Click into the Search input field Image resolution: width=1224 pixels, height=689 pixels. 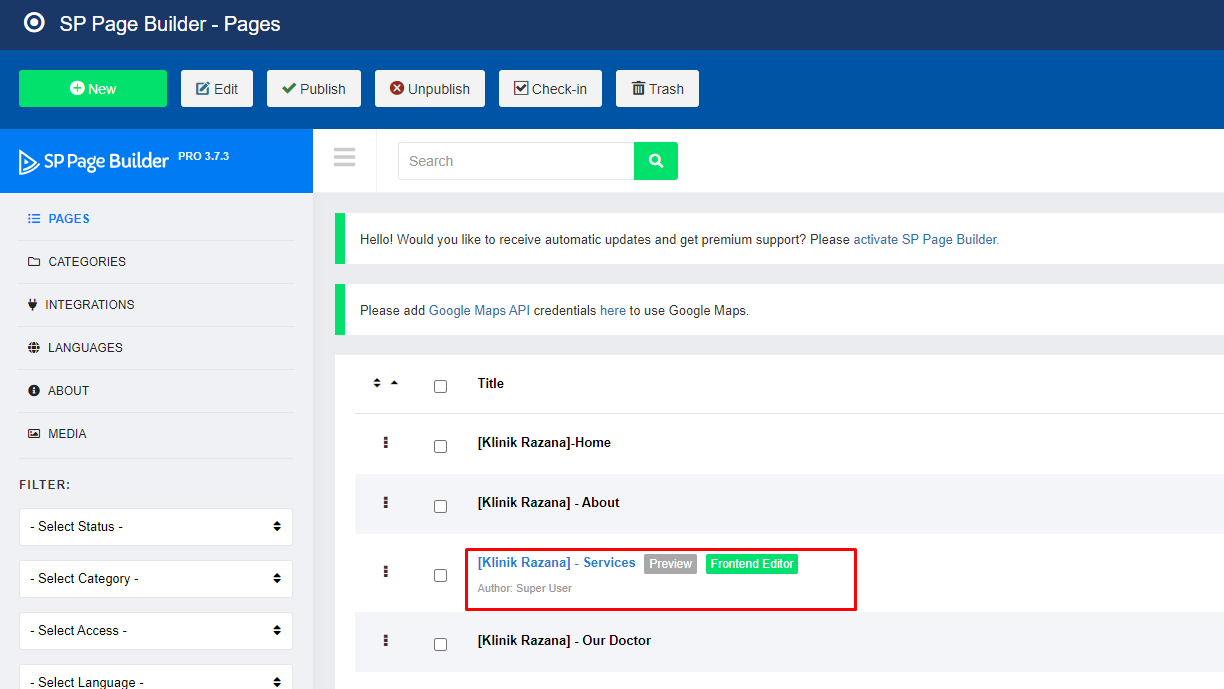(516, 161)
